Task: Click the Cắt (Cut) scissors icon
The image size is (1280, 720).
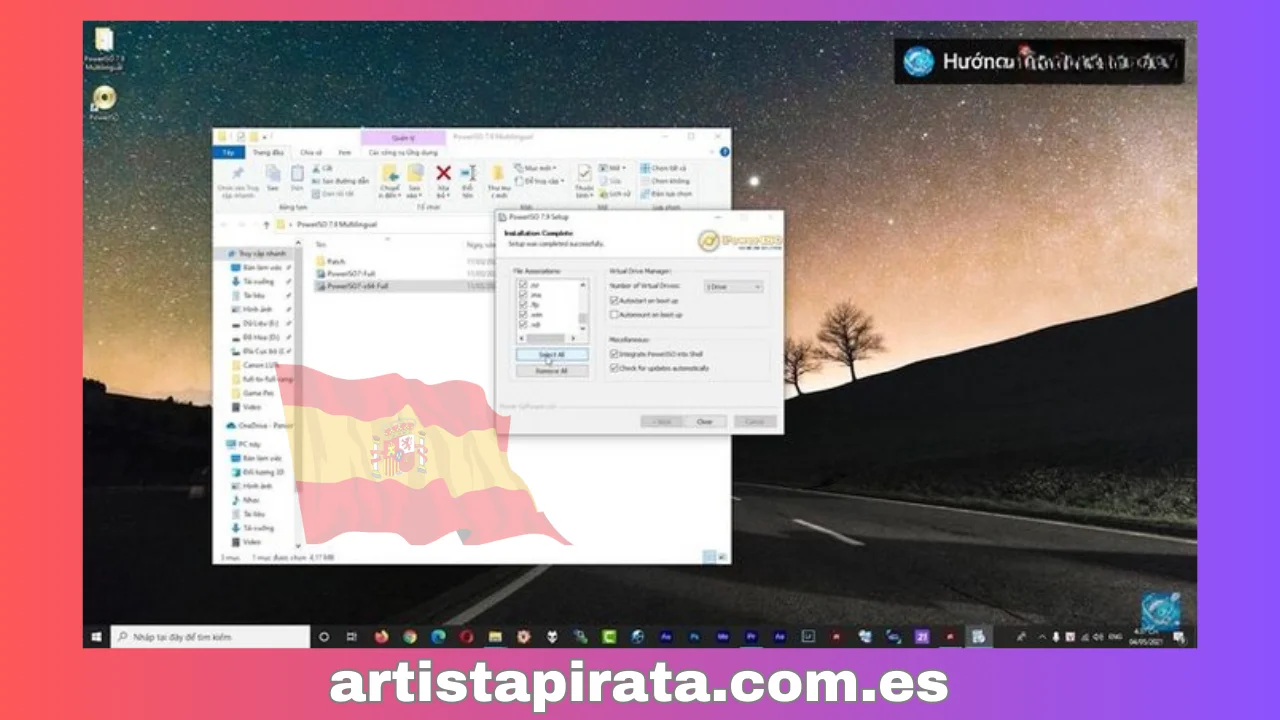Action: tap(316, 168)
